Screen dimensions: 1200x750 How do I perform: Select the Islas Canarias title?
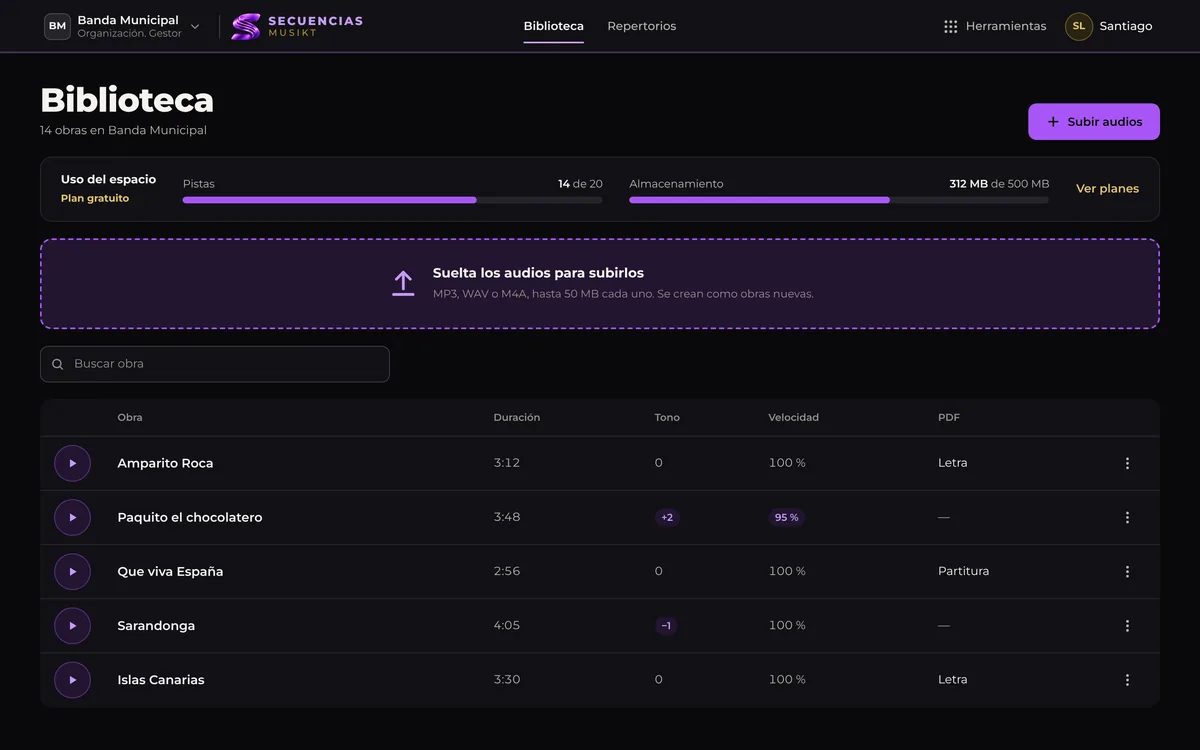(x=161, y=679)
